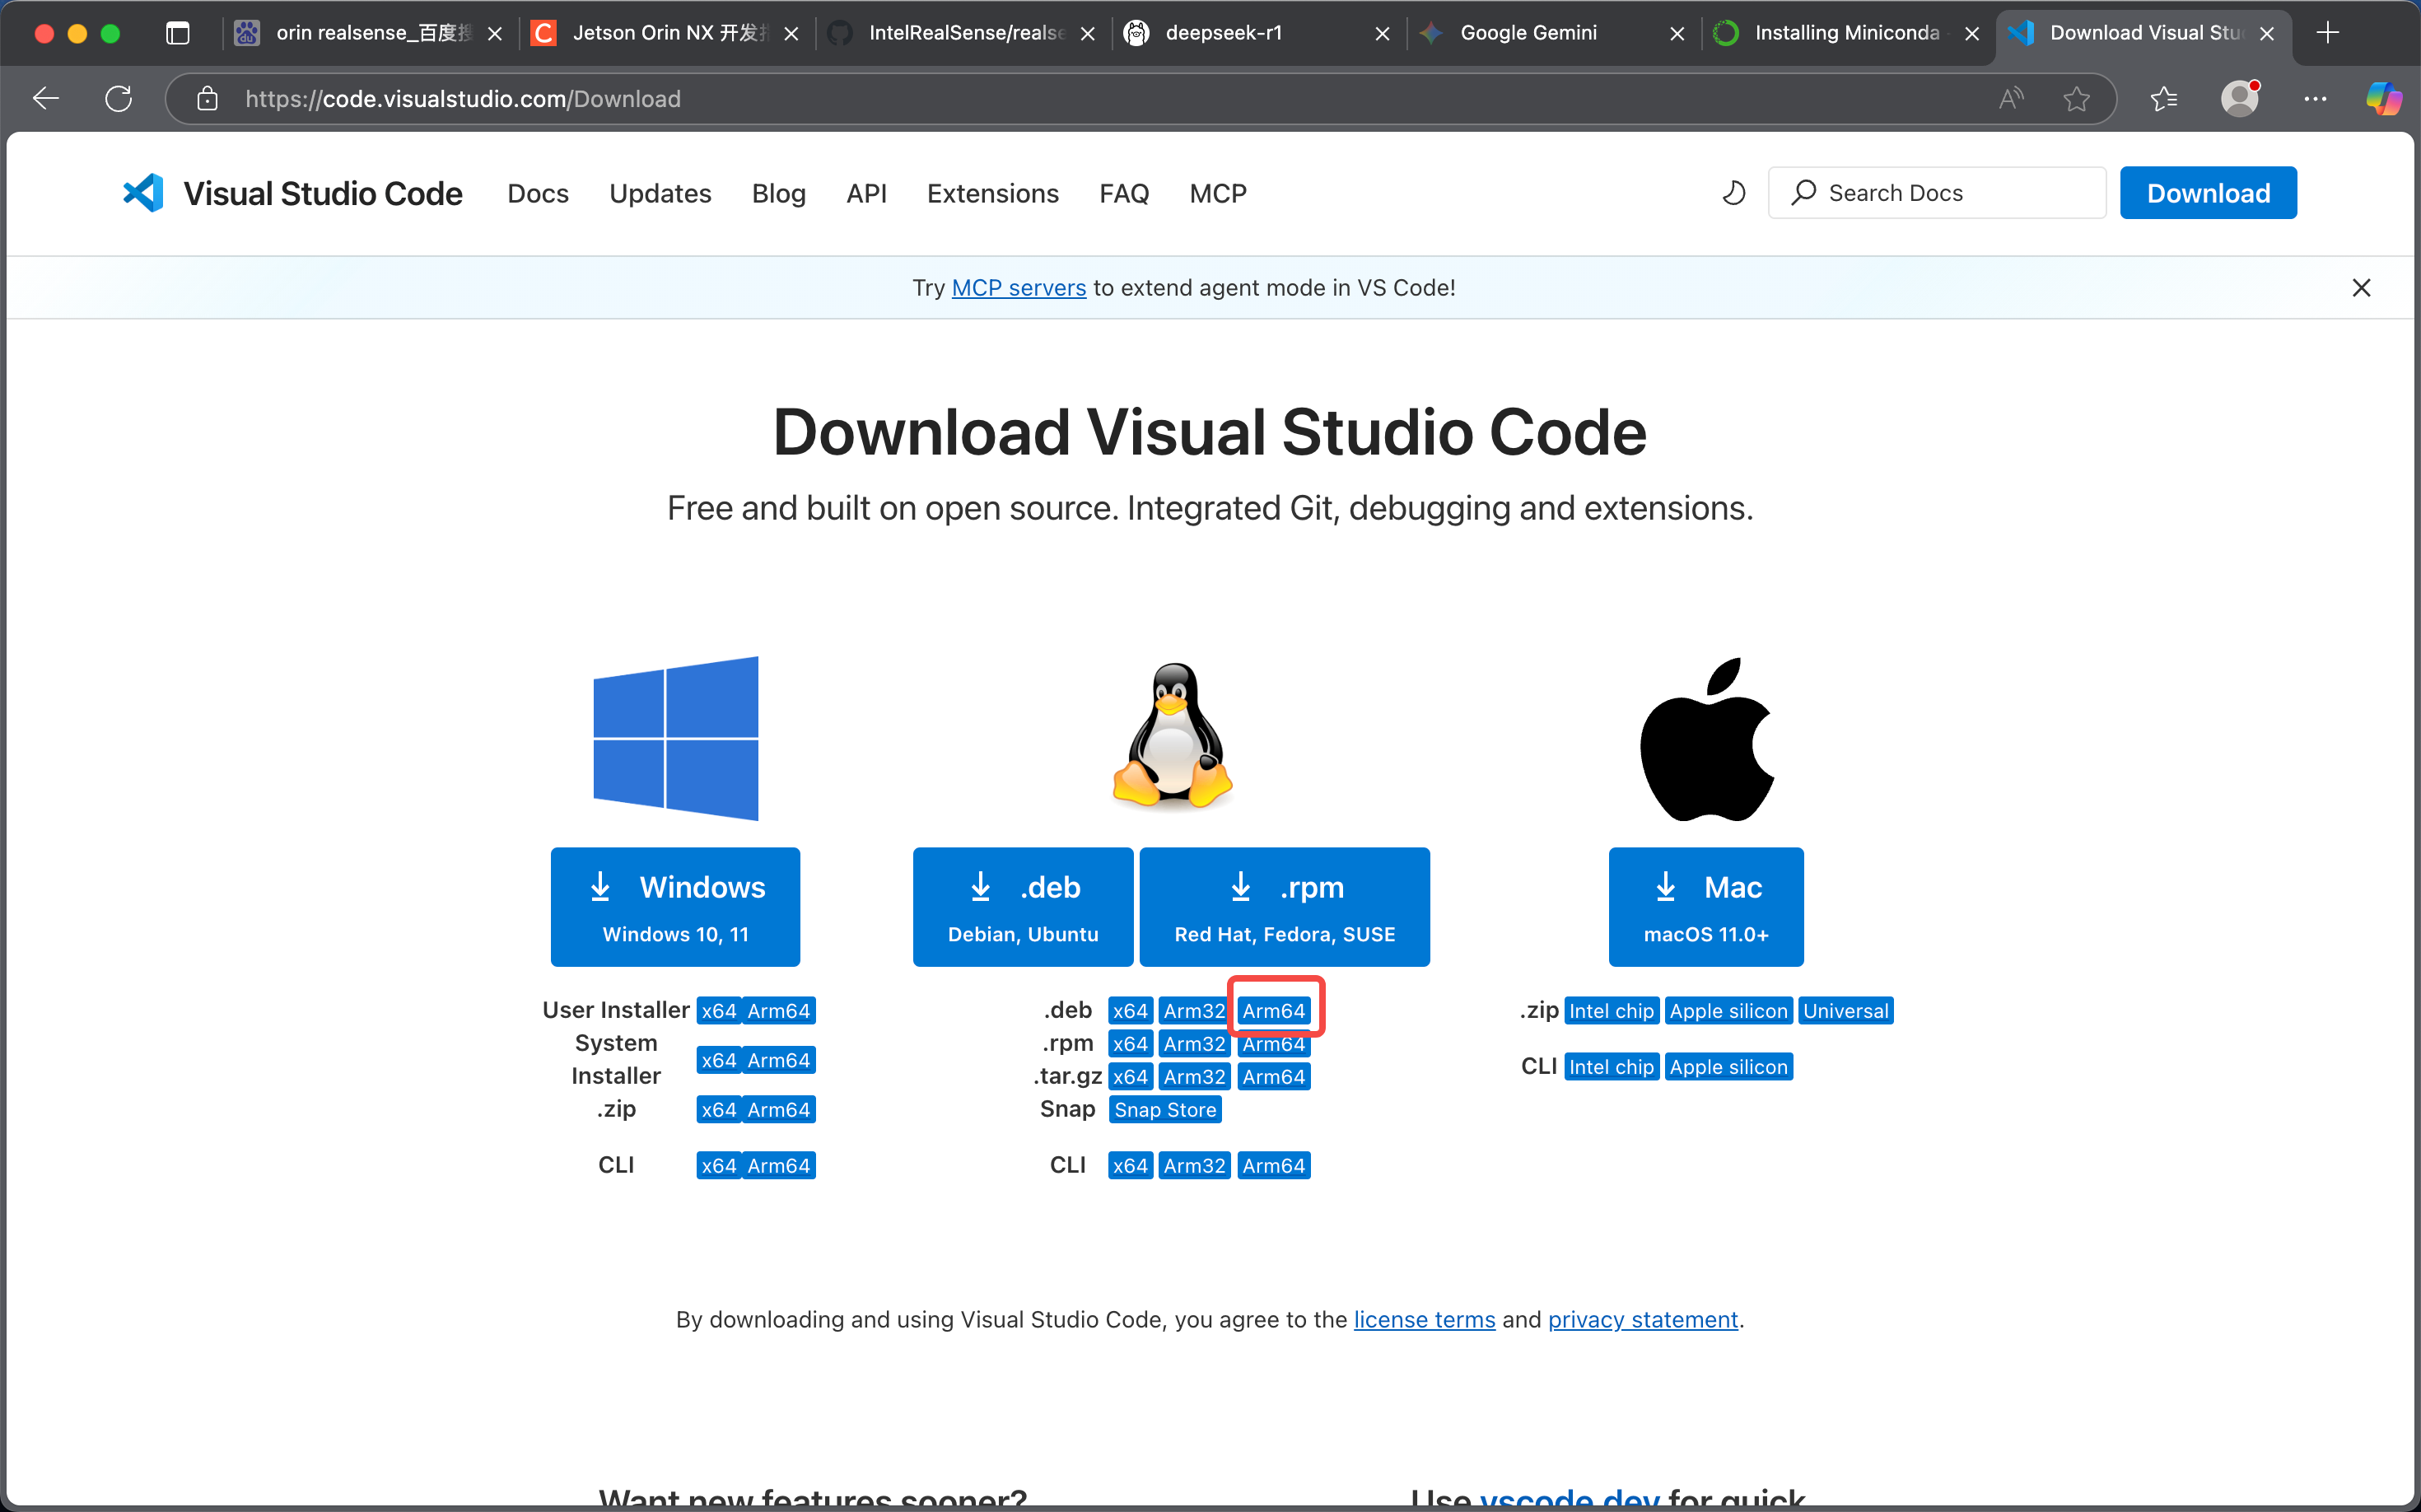Select Mac .zip Intel chip
The height and width of the screenshot is (1512, 2421).
pos(1611,1011)
